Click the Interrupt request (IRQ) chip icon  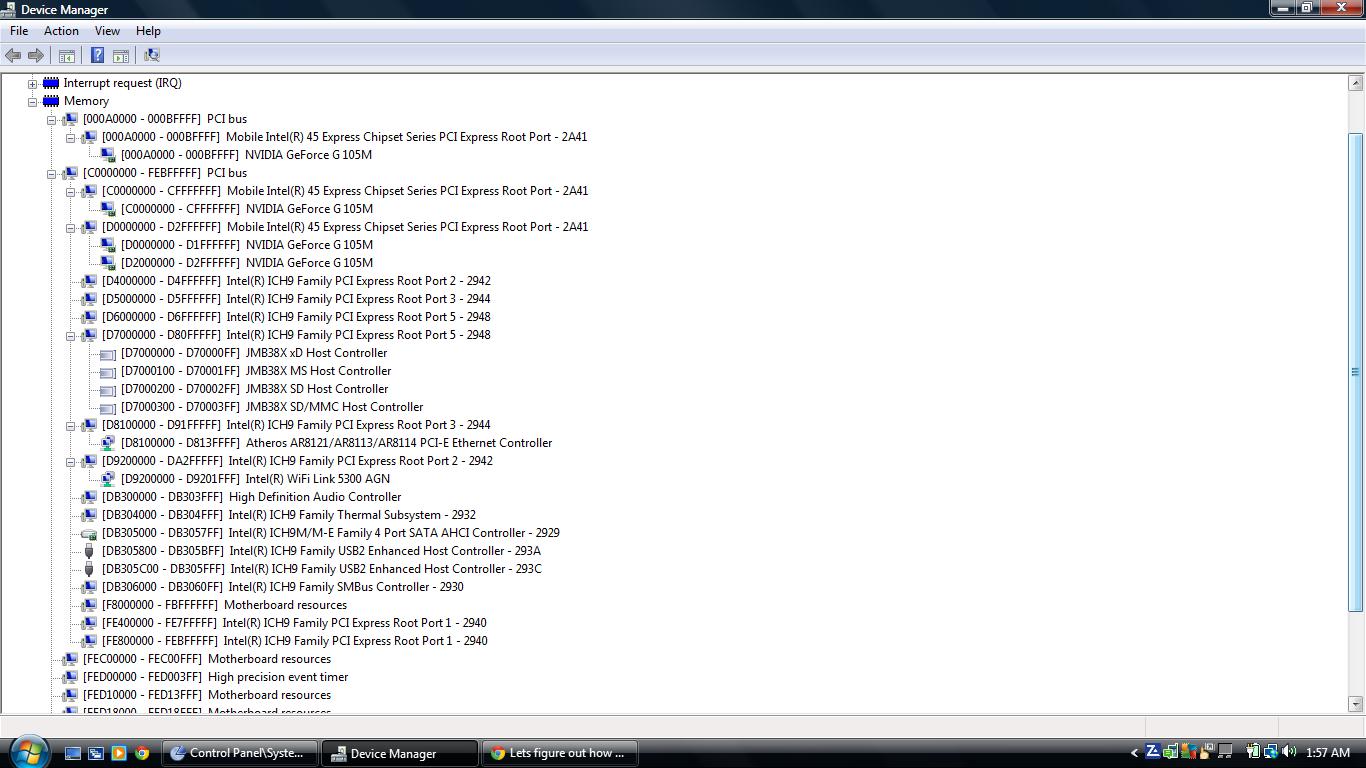click(51, 83)
